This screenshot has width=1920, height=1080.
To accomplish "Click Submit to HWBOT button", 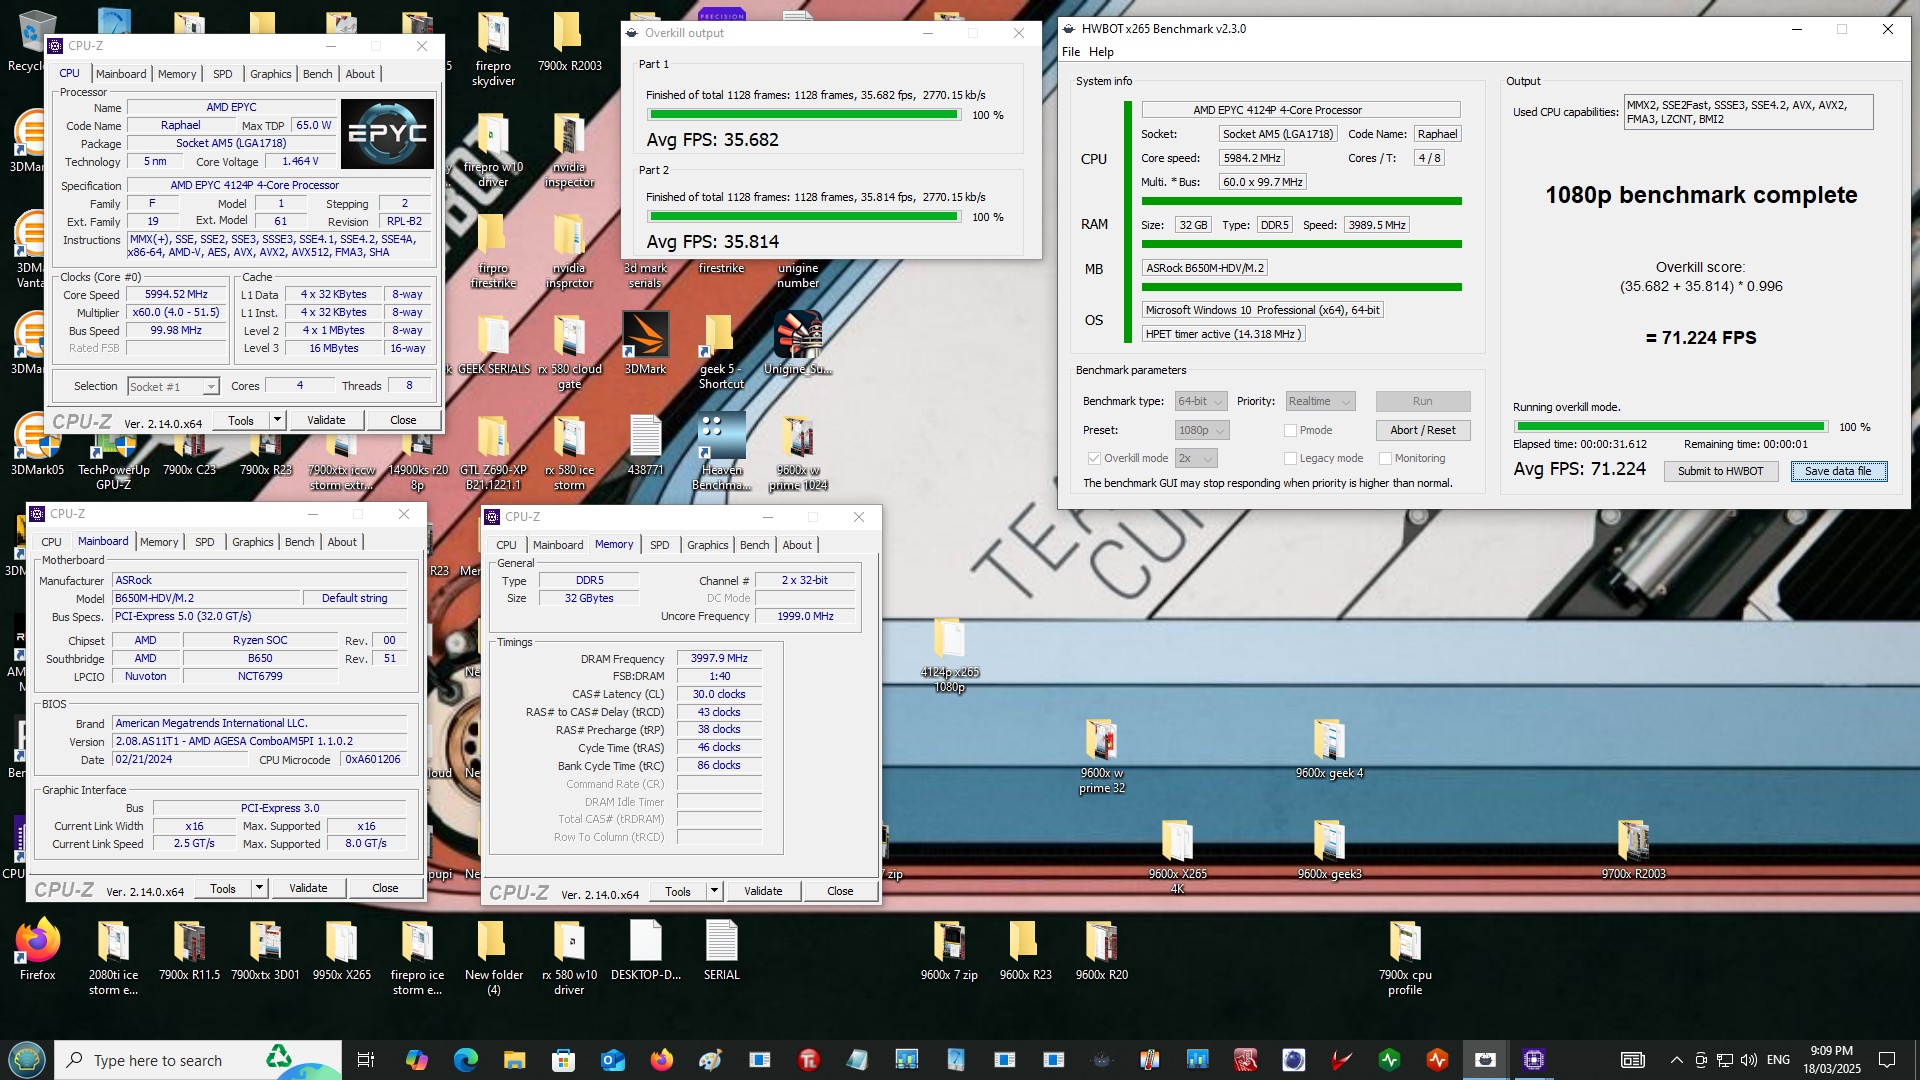I will [1720, 471].
